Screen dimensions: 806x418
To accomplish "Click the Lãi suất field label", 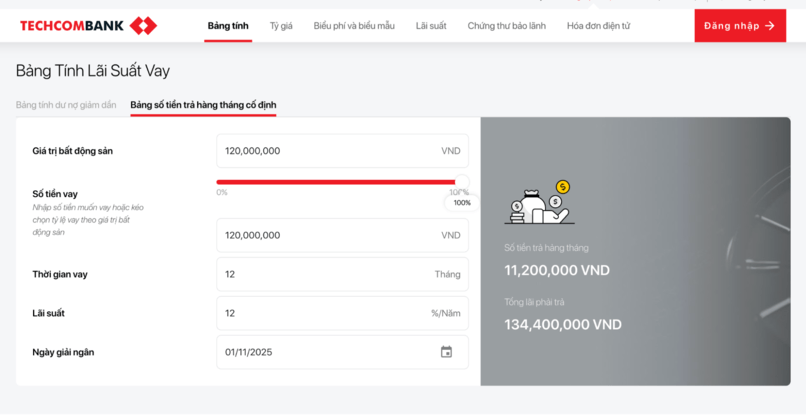I will (48, 313).
